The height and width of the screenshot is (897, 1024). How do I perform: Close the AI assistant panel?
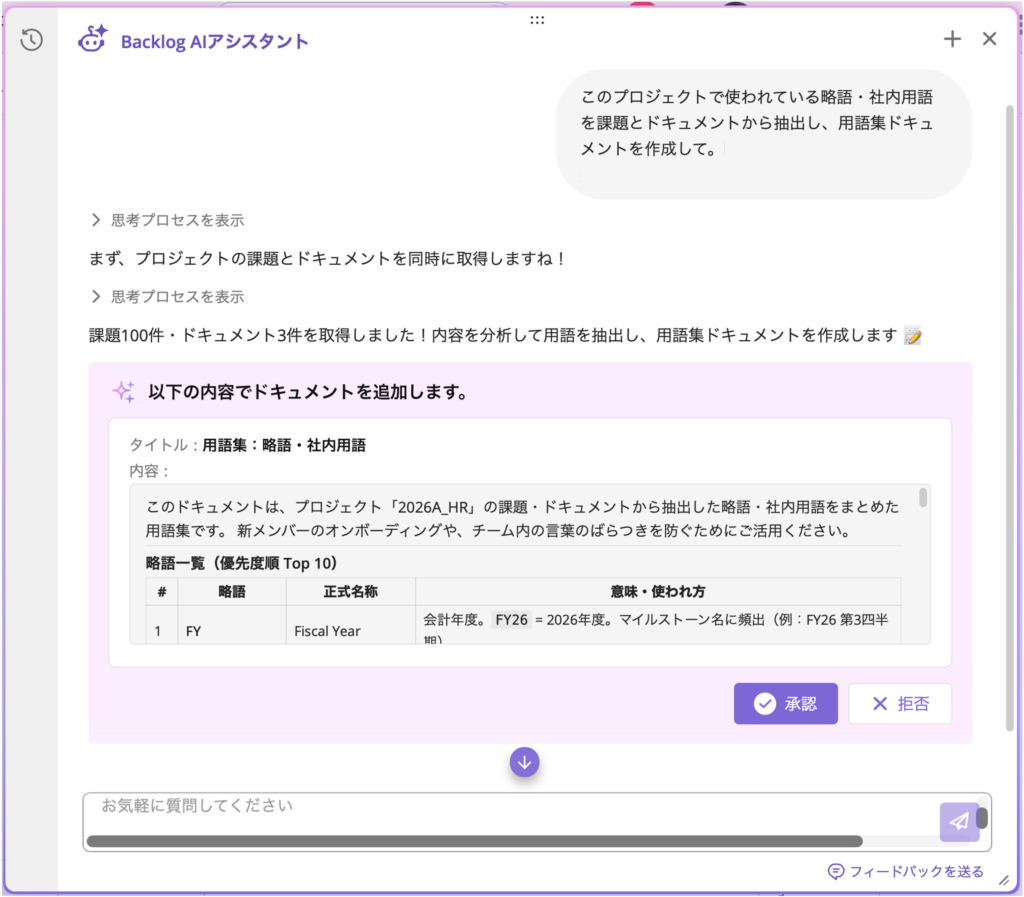pos(989,39)
